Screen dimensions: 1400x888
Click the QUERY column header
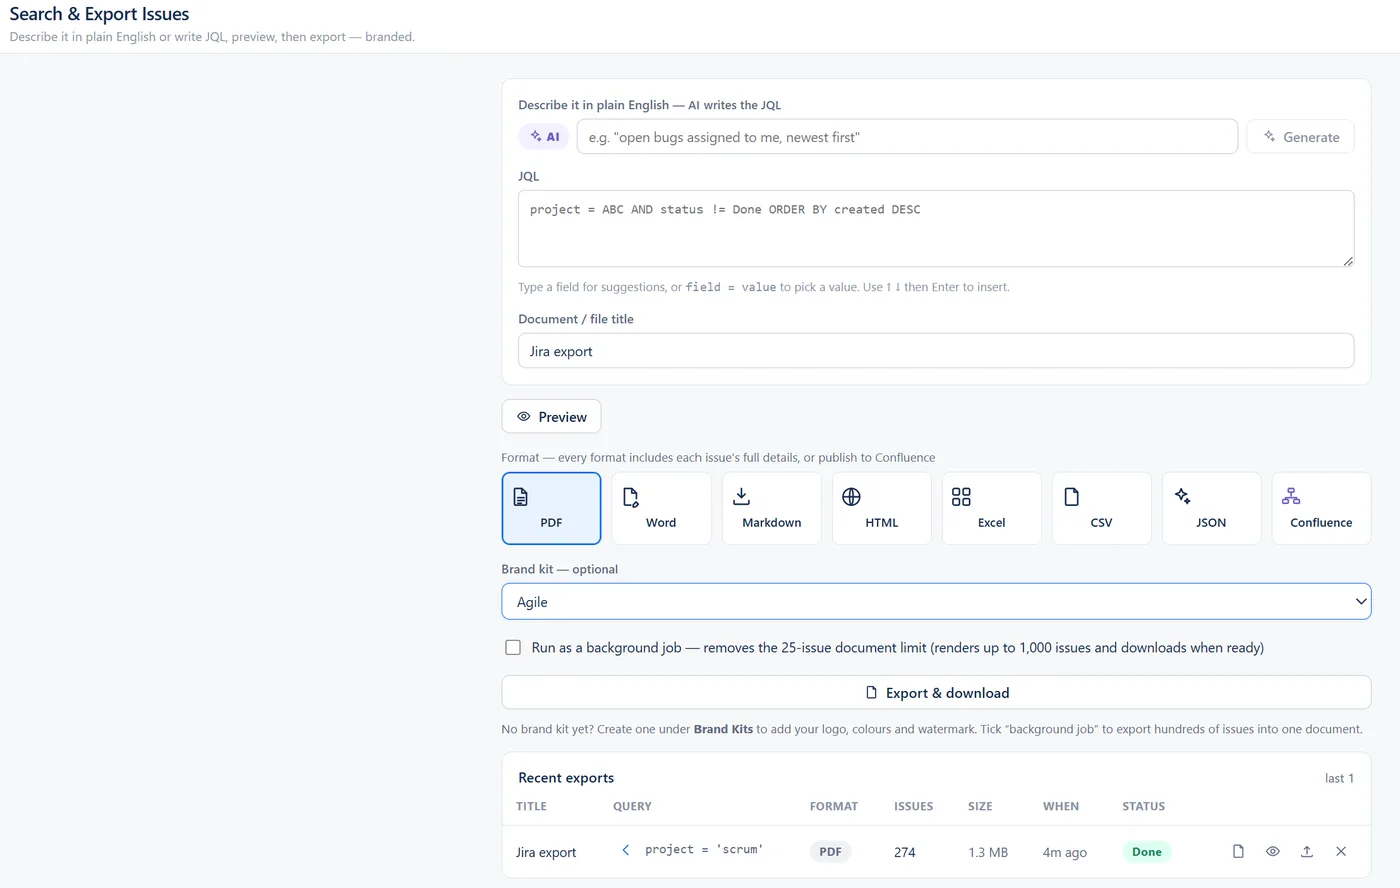tap(632, 806)
